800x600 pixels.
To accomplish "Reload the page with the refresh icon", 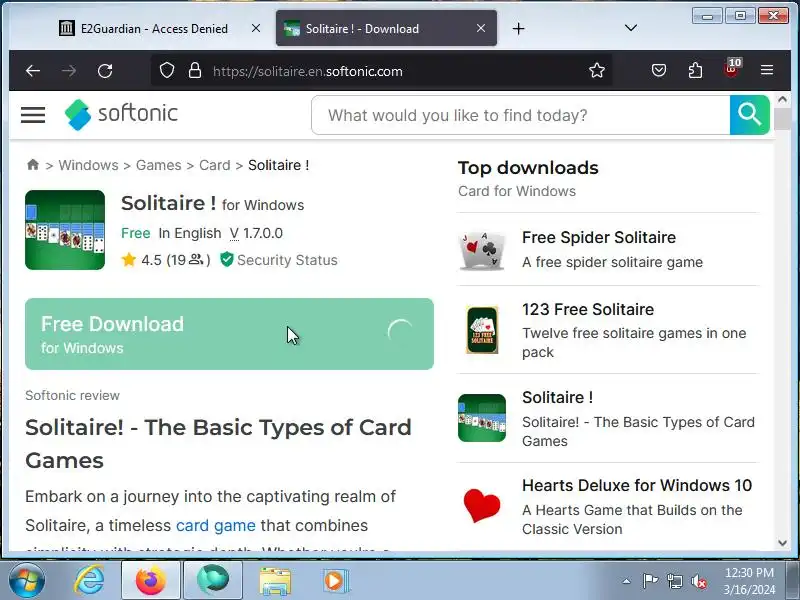I will [105, 71].
